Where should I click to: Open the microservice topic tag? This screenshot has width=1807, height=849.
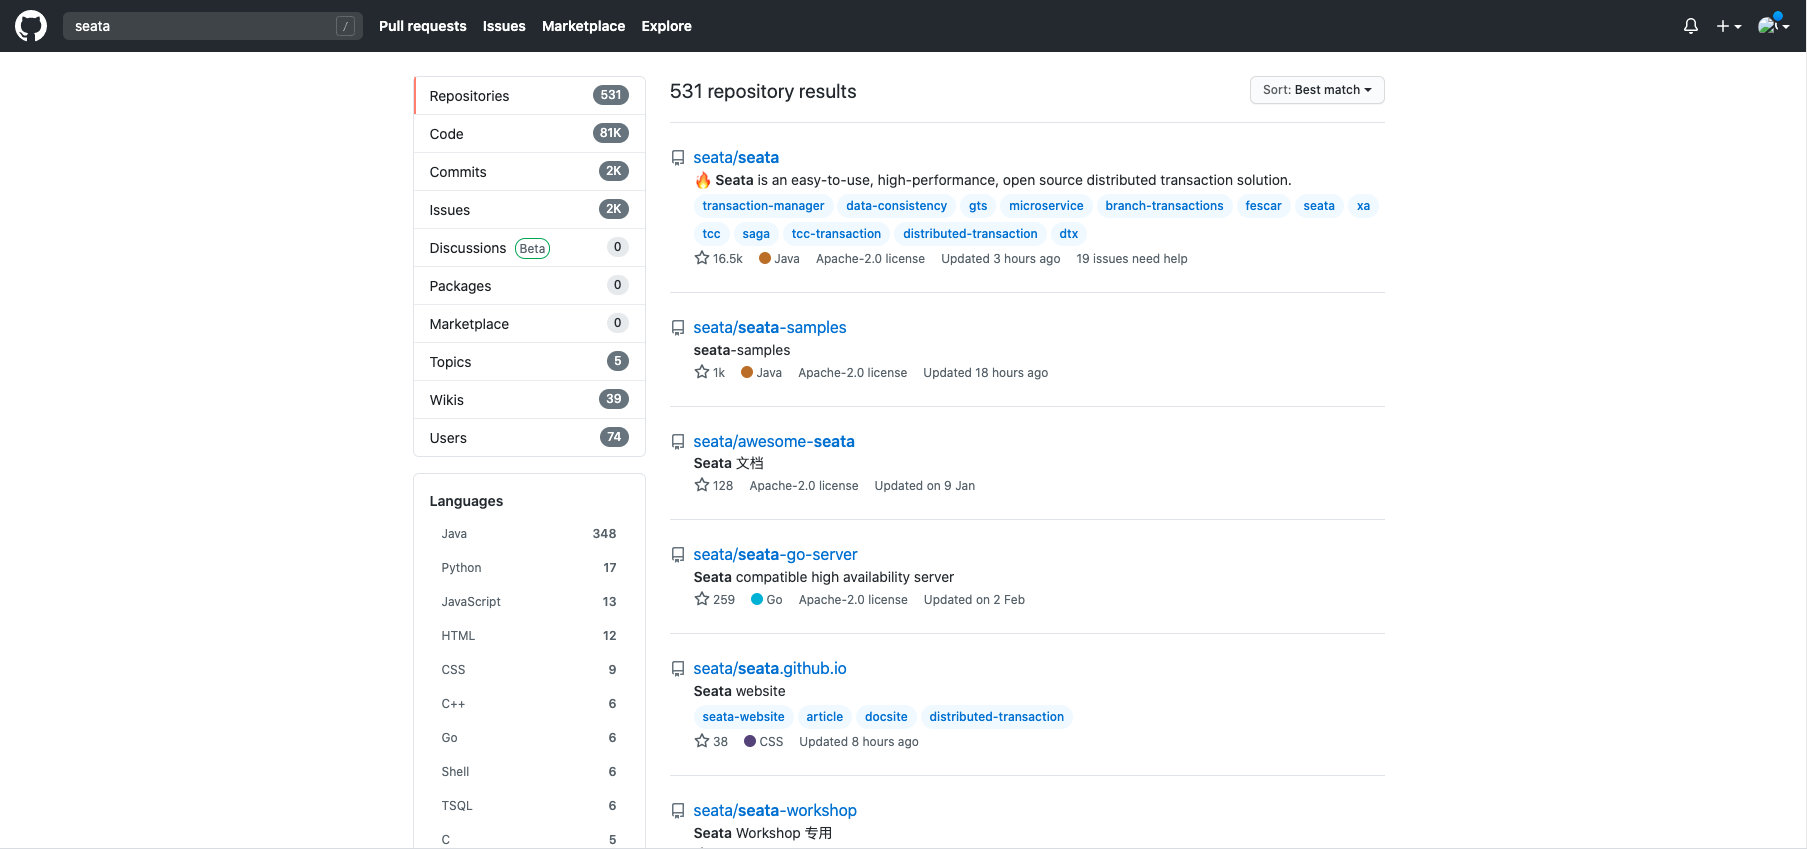click(1046, 206)
